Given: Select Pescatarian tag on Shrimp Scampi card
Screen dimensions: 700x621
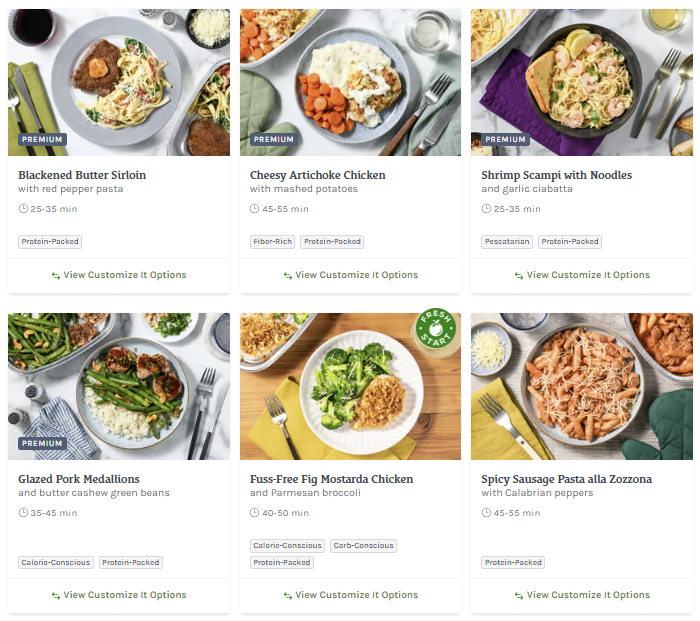Looking at the screenshot, I should [x=506, y=241].
